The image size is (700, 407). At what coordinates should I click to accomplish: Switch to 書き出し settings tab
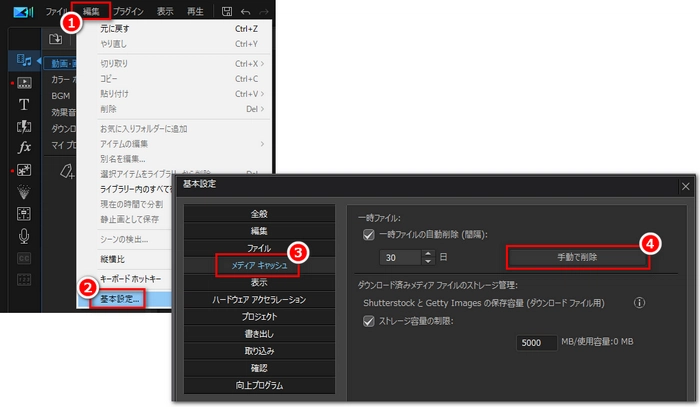(x=259, y=334)
